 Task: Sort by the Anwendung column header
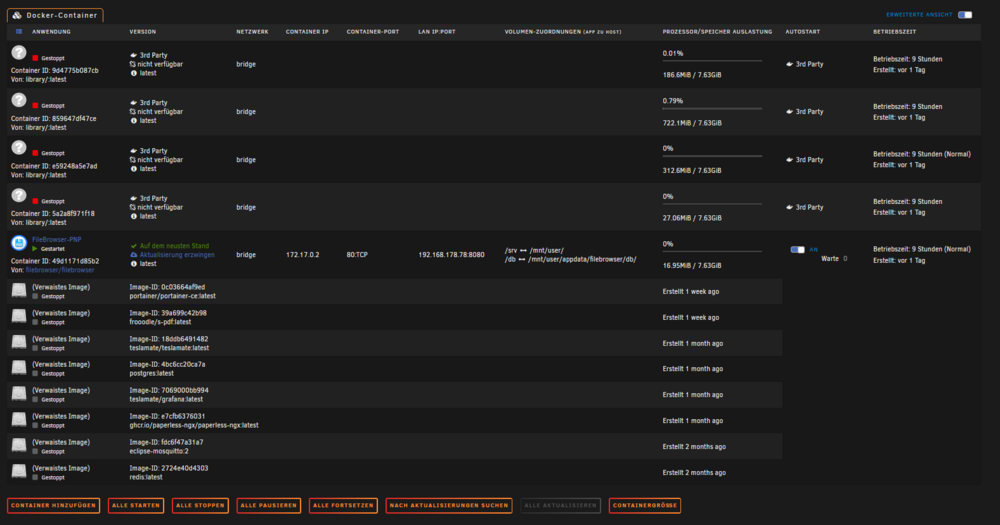[52, 31]
